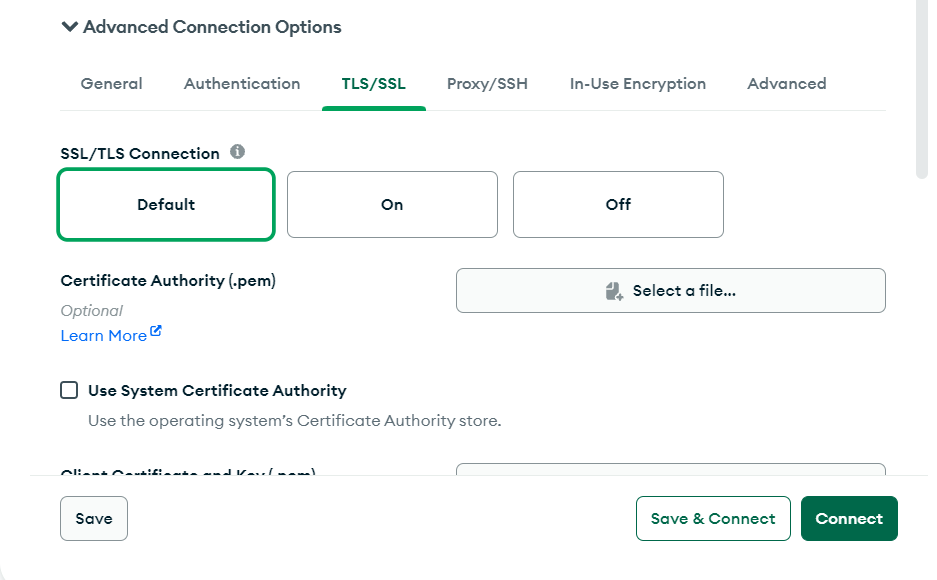The width and height of the screenshot is (937, 580).
Task: Open the Learn More link
Action: 103,336
